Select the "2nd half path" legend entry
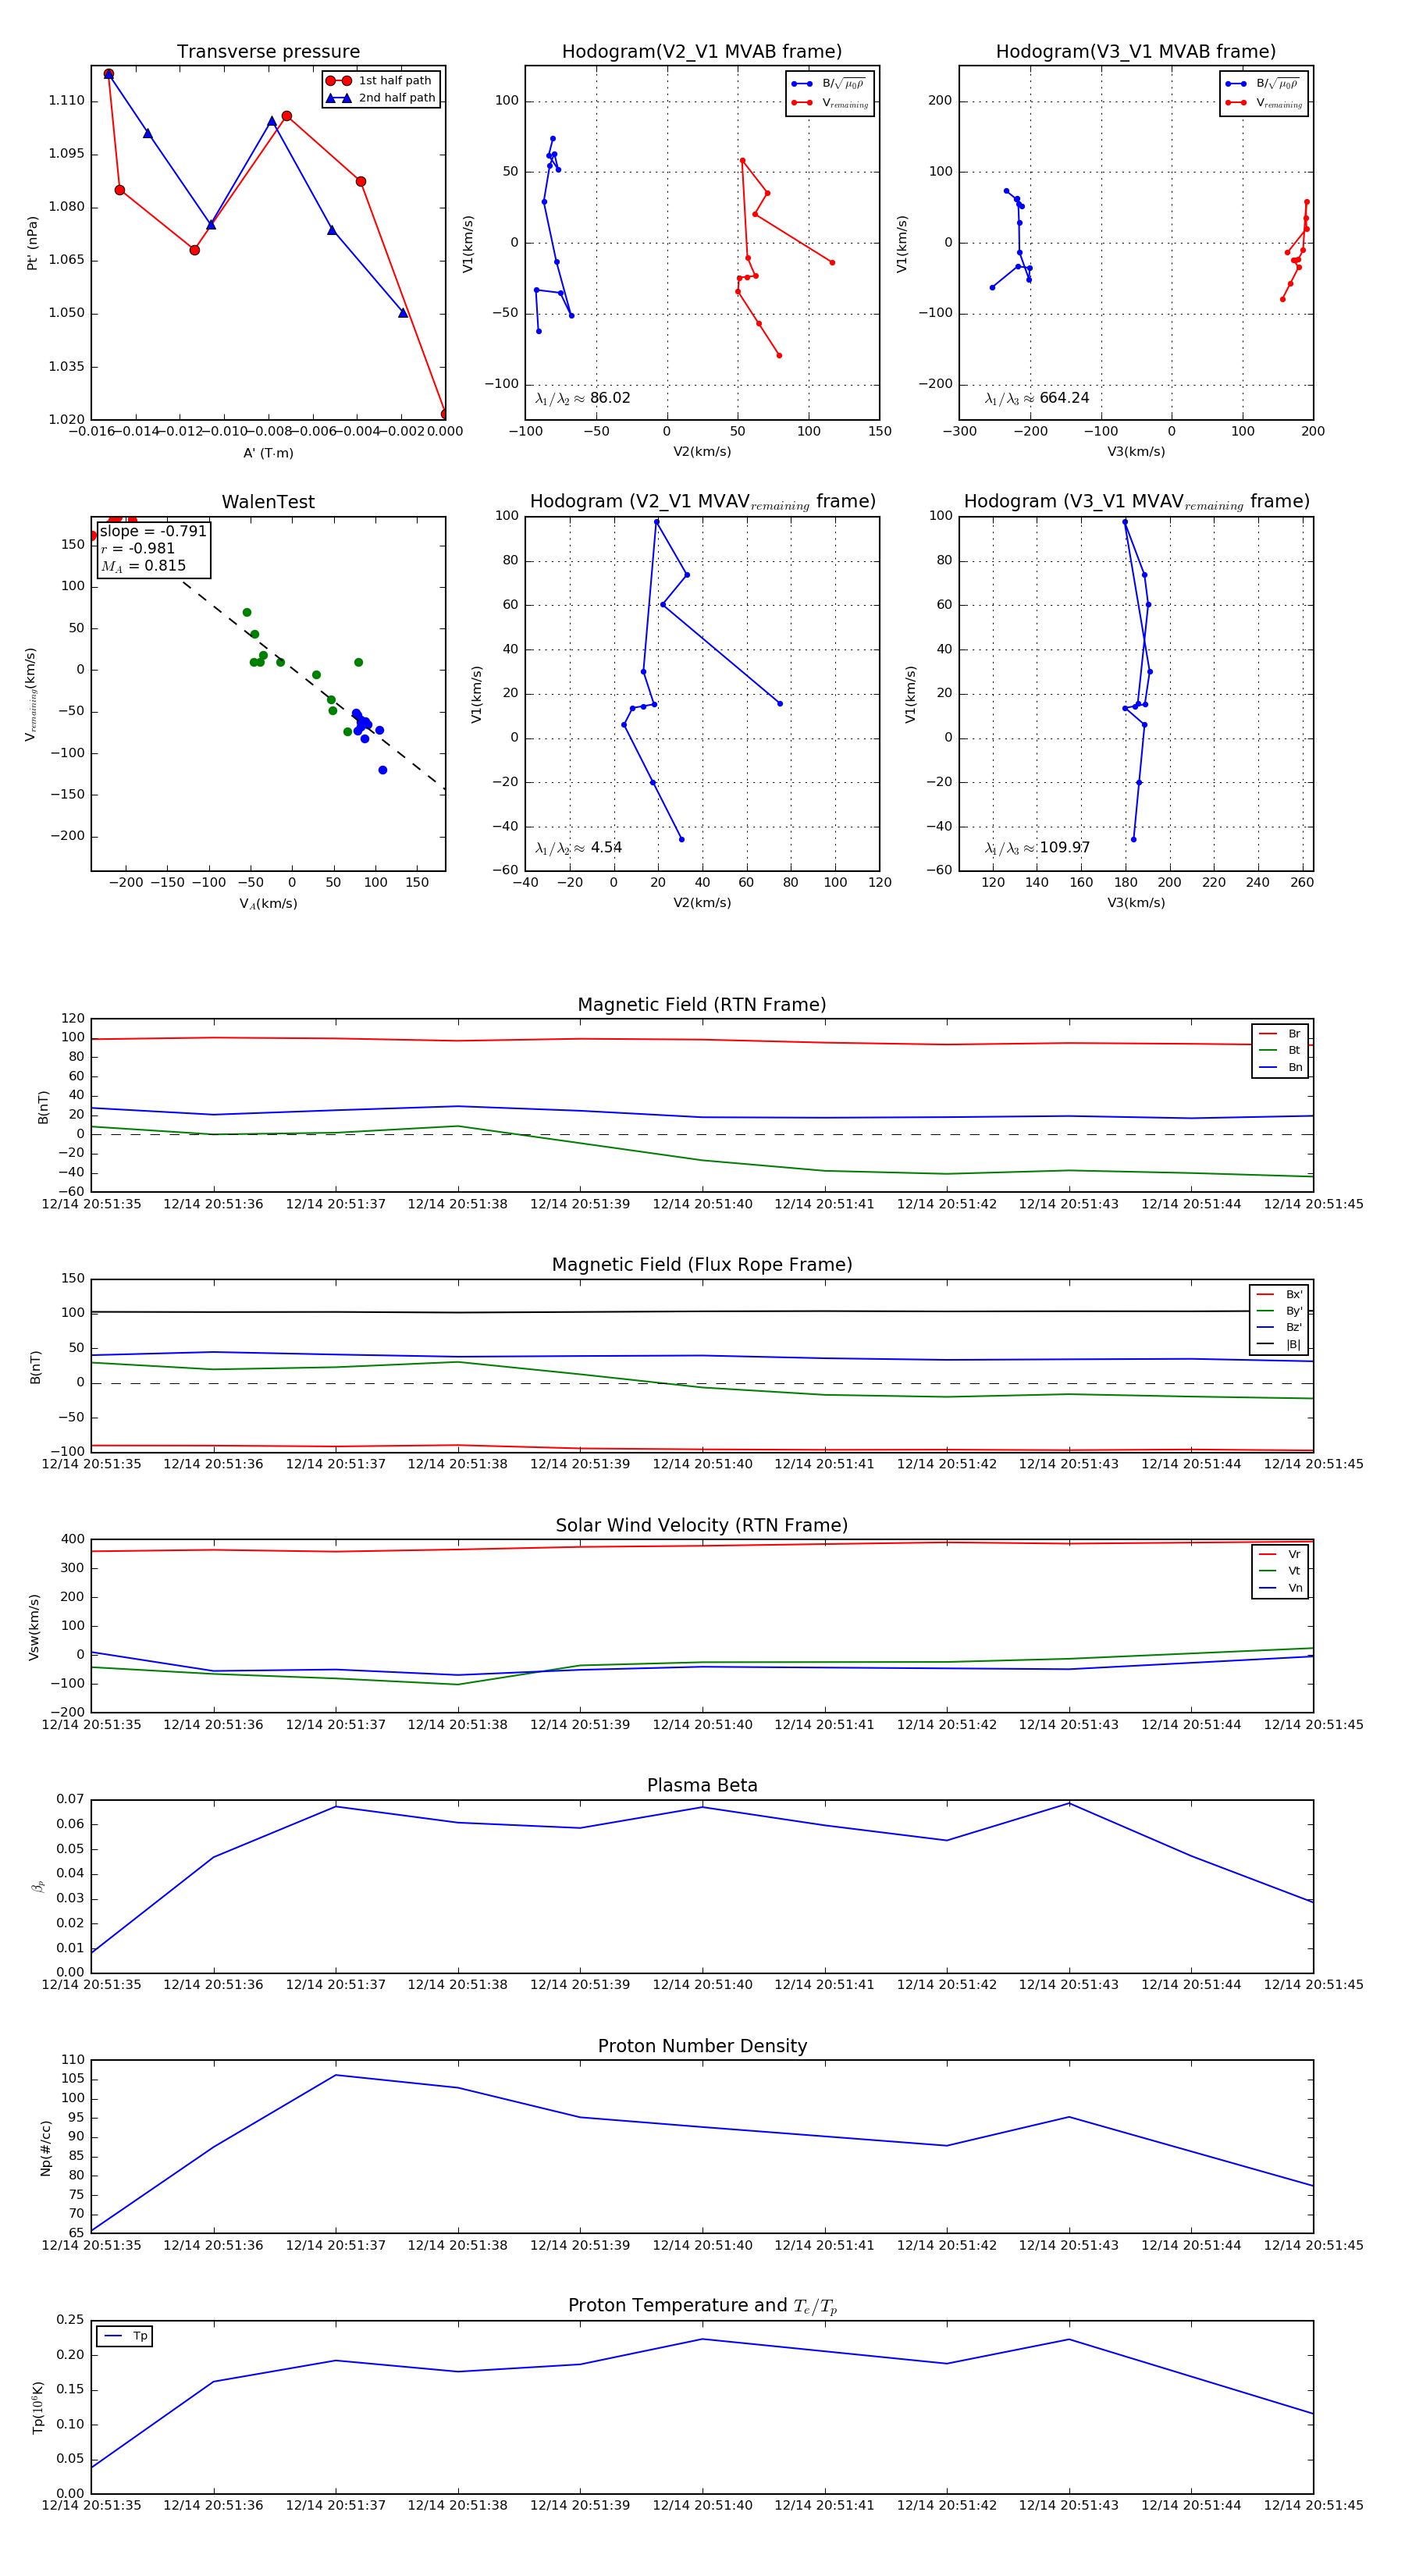1405x2576 pixels. [382, 98]
